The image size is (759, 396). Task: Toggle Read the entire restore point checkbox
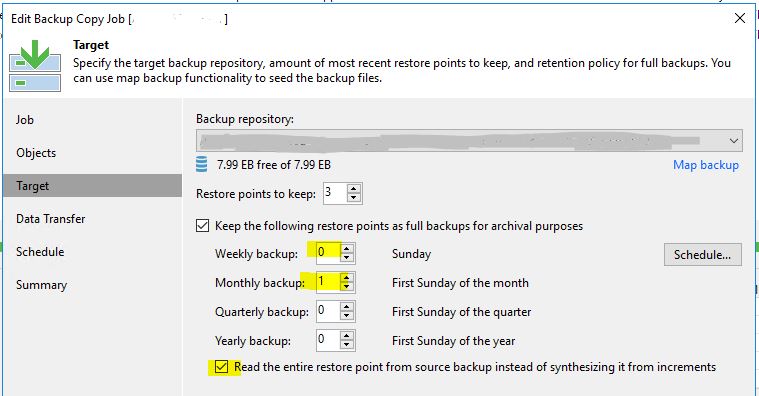coord(221,367)
